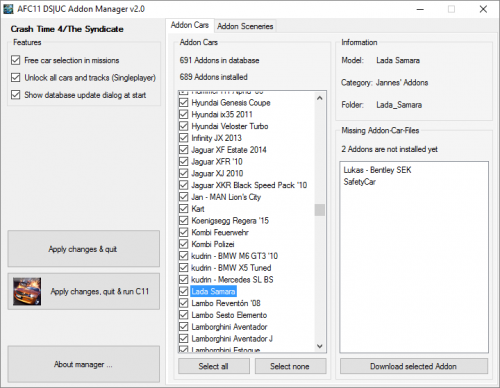Uncheck the Lada Samara checkbox
Screen dimensions: 500x388
click(x=184, y=292)
